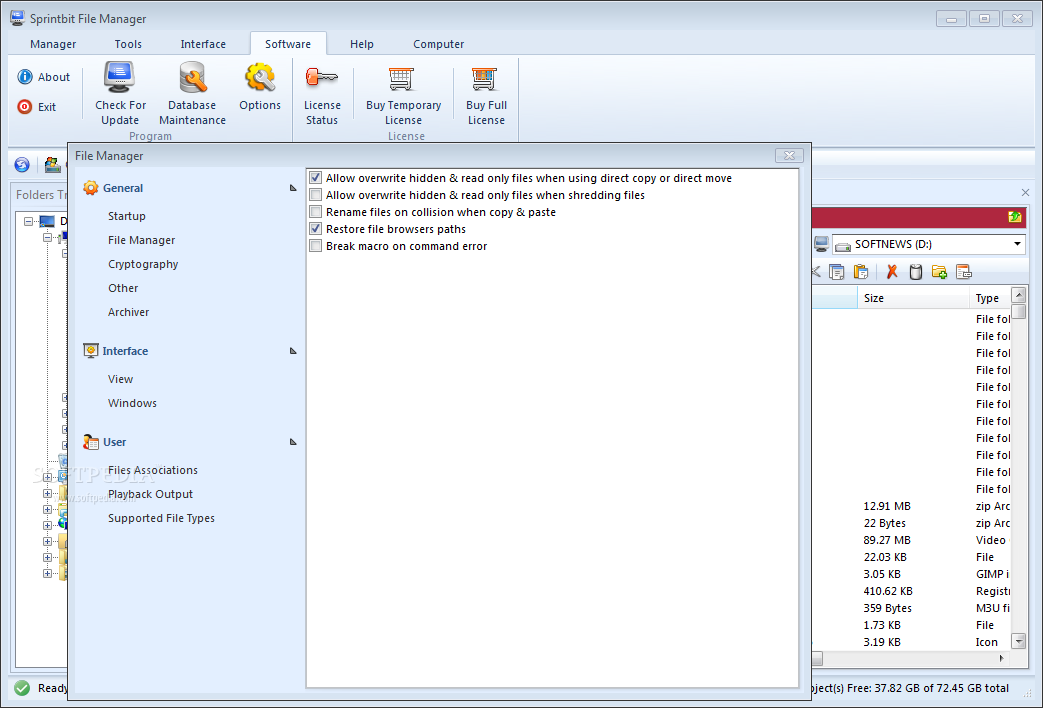This screenshot has height=708, width=1043.
Task: Select Buy Full License cart
Action: (x=485, y=78)
